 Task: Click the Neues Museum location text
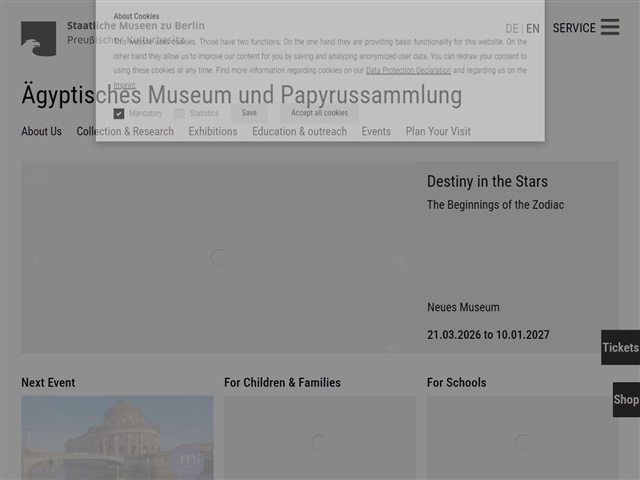[x=463, y=307]
